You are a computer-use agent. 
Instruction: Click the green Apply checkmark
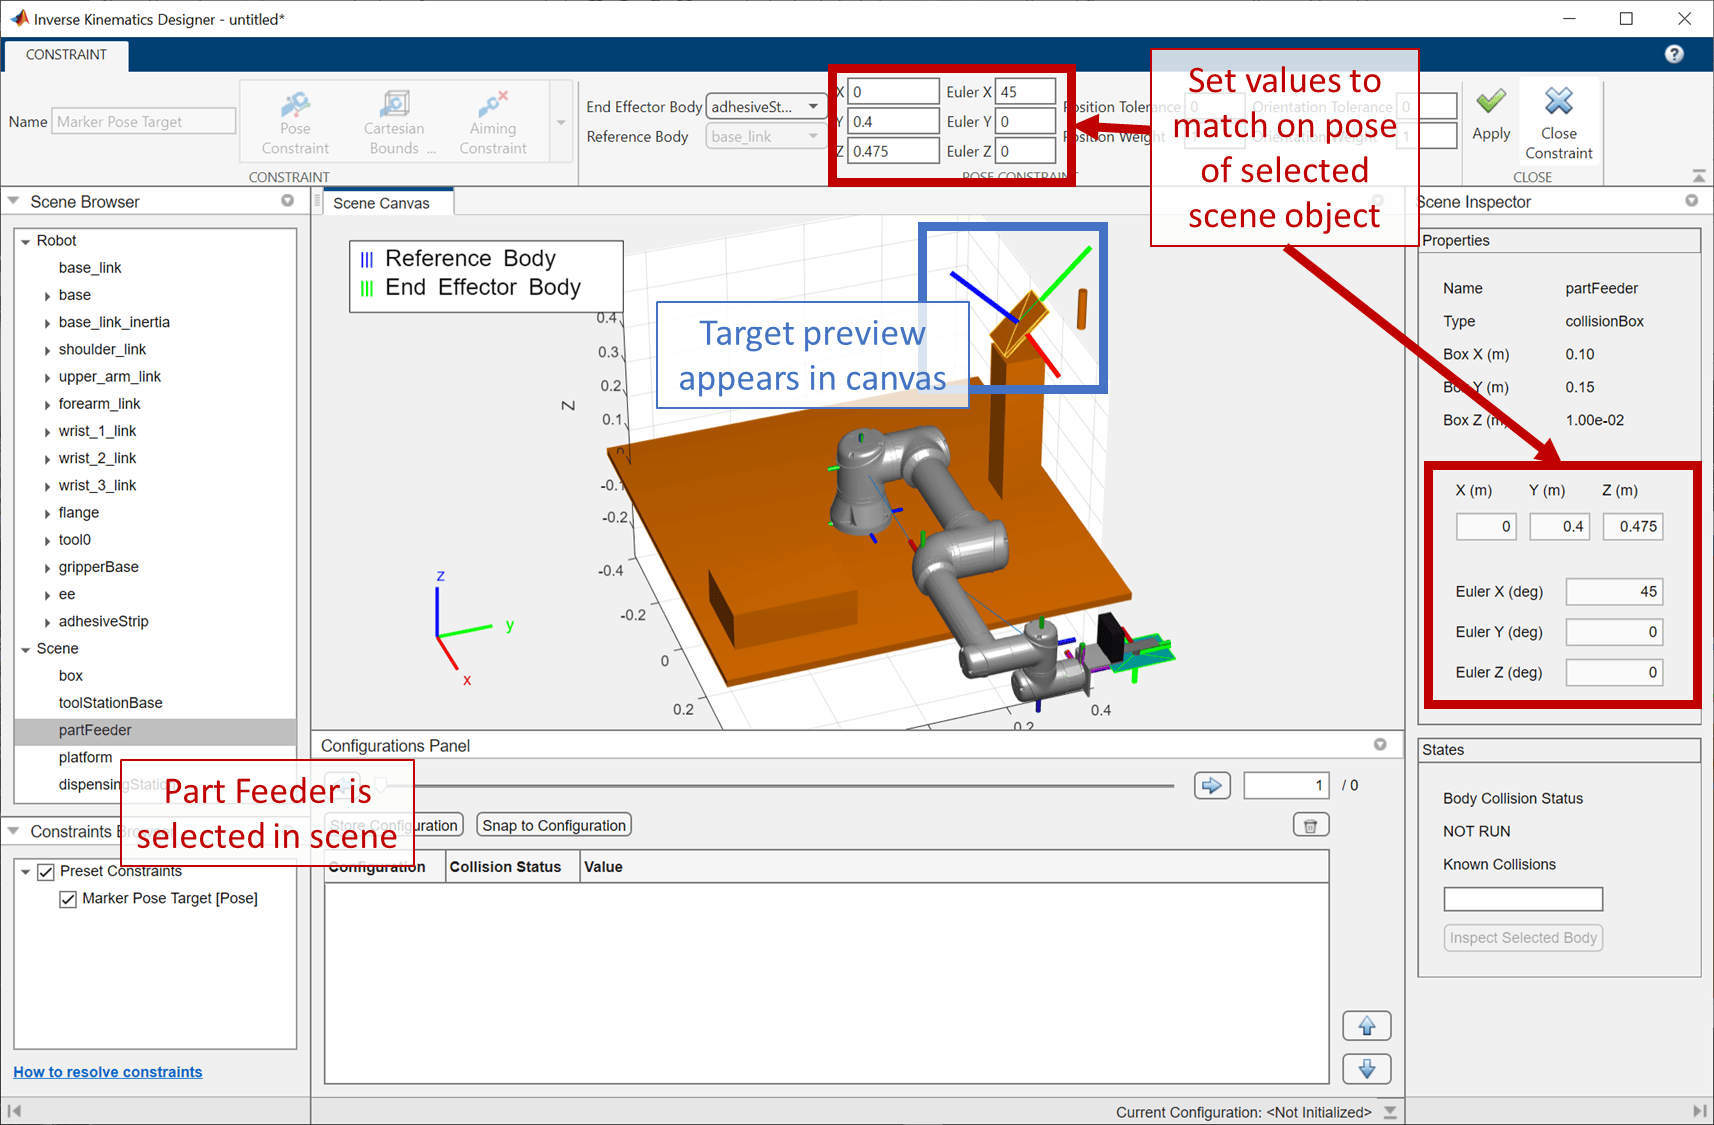1491,102
